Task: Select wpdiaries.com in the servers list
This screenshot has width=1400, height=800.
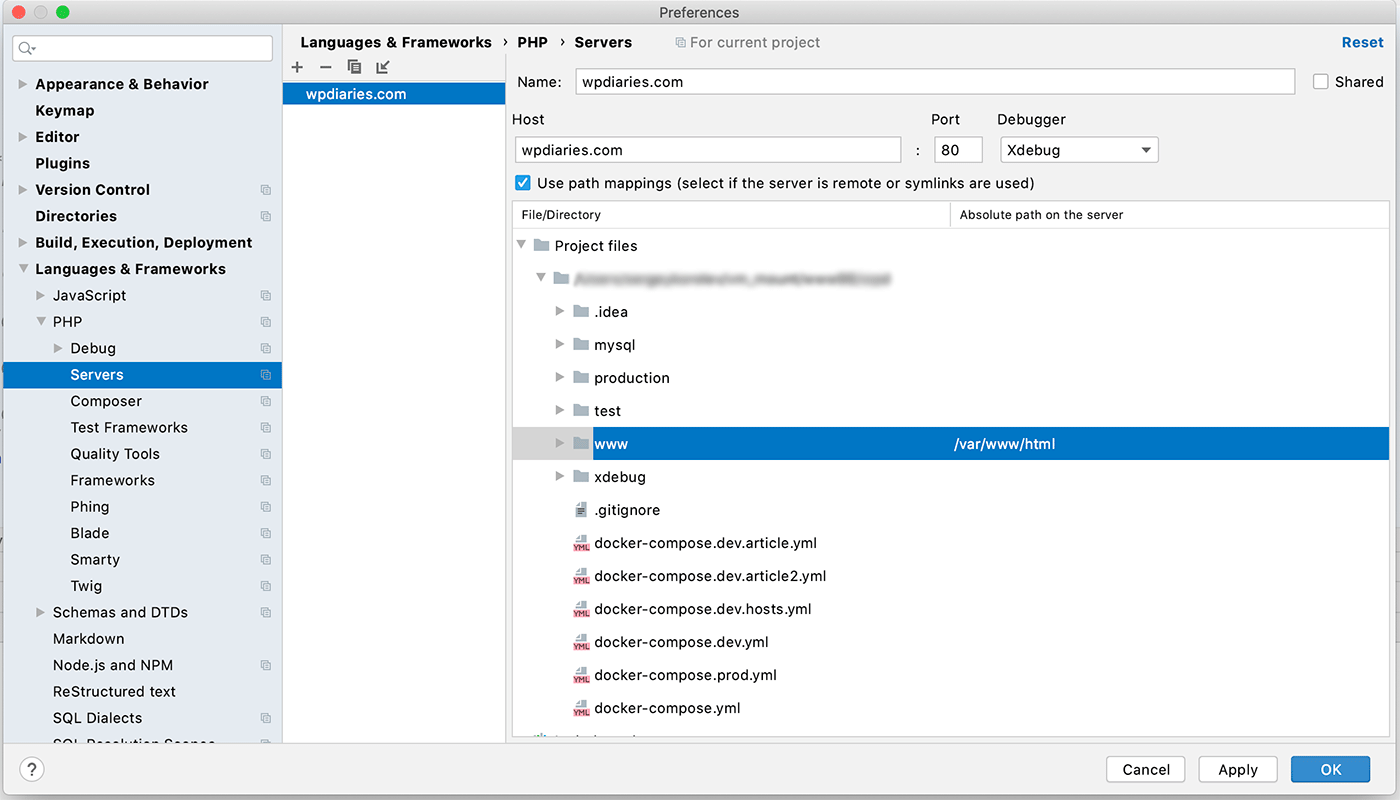Action: click(x=394, y=94)
